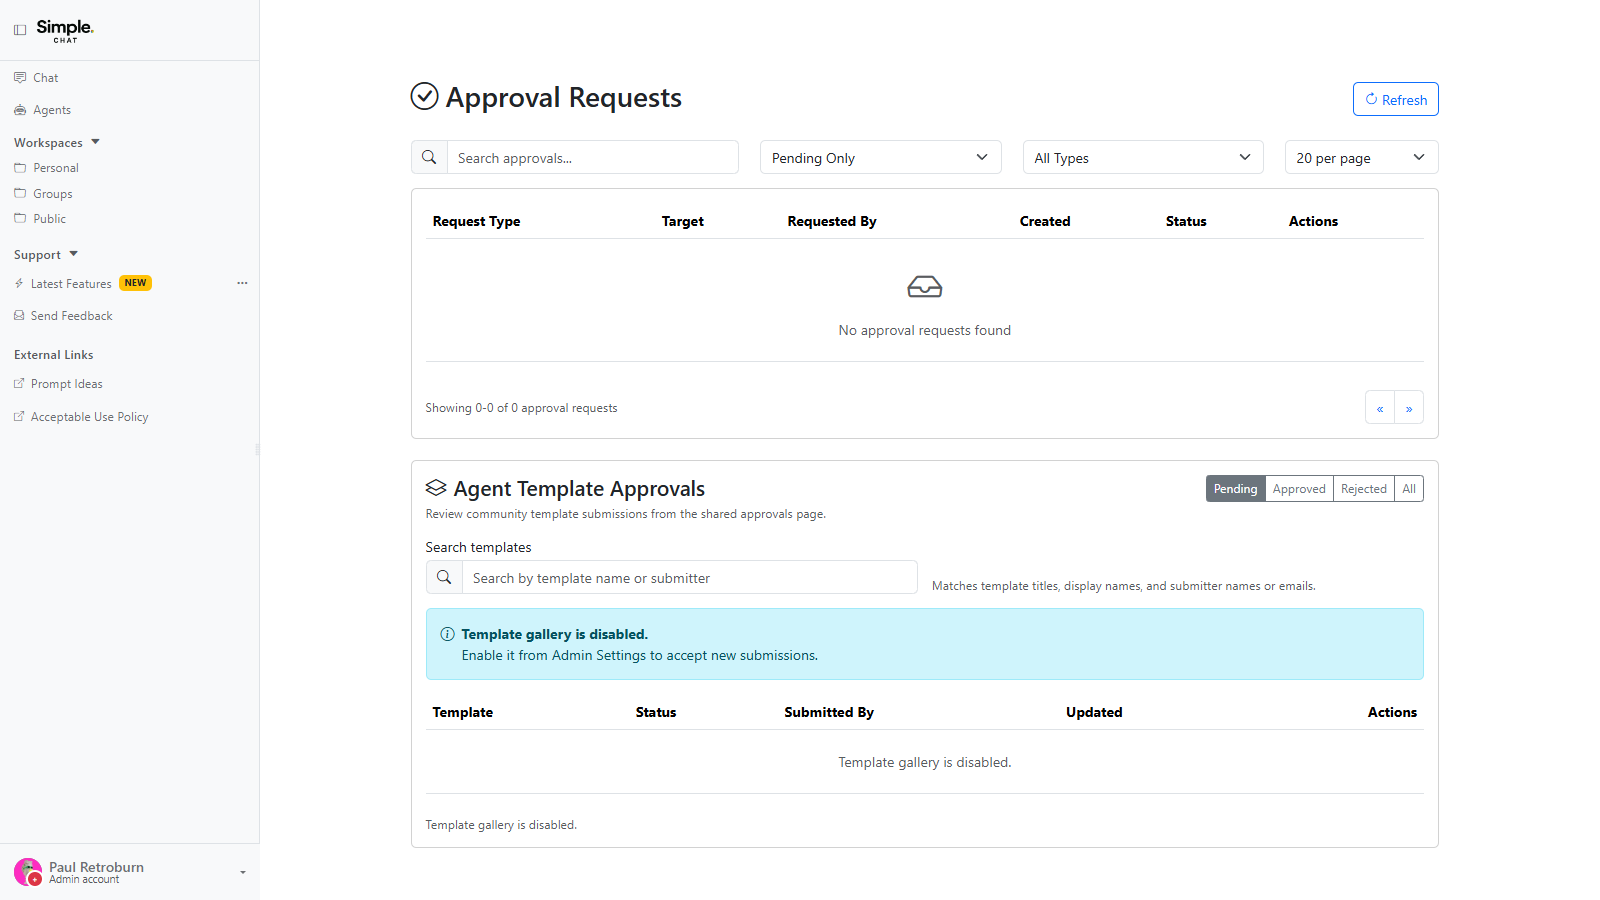Click the search approvals magnifier icon
The height and width of the screenshot is (900, 1600).
tap(429, 157)
